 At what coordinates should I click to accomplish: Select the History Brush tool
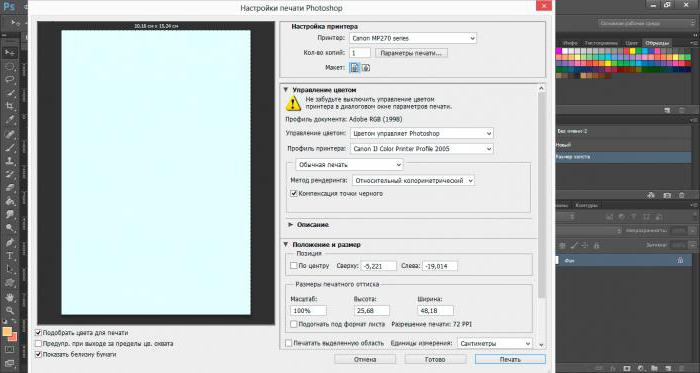point(10,174)
